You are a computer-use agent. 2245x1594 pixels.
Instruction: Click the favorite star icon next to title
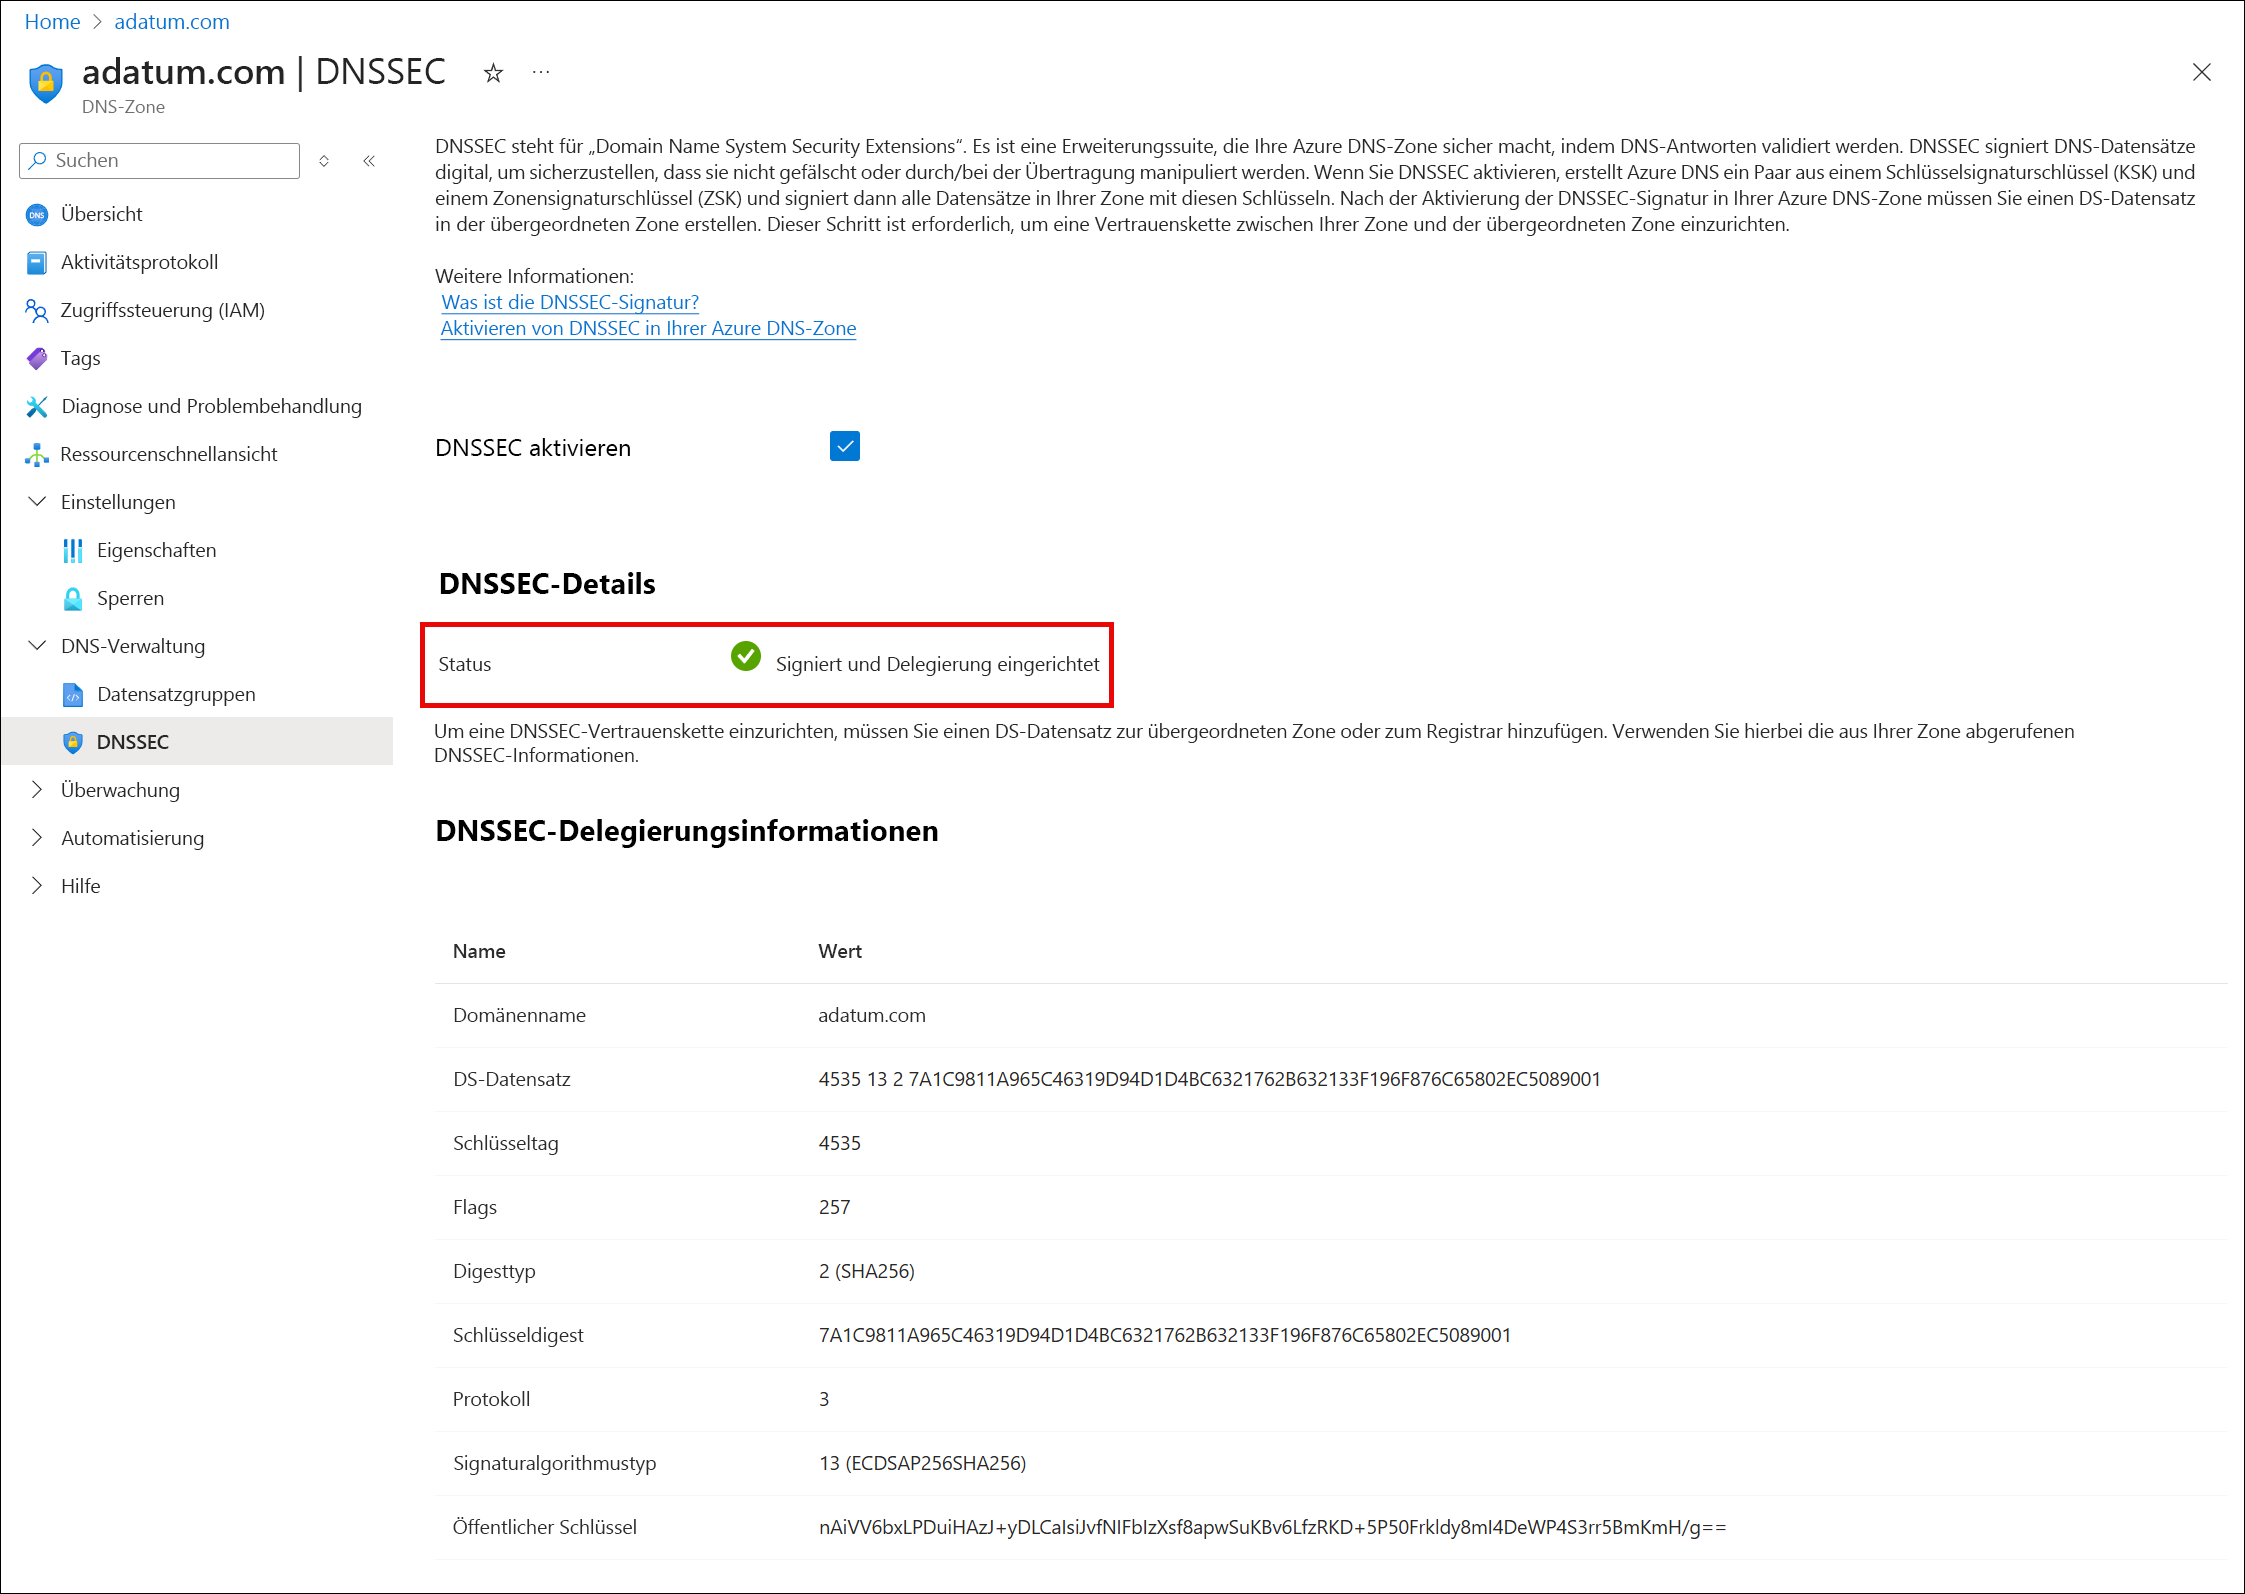tap(493, 73)
